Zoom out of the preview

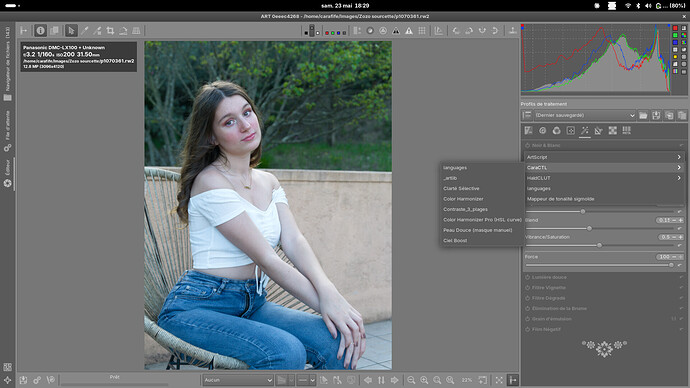(411, 380)
